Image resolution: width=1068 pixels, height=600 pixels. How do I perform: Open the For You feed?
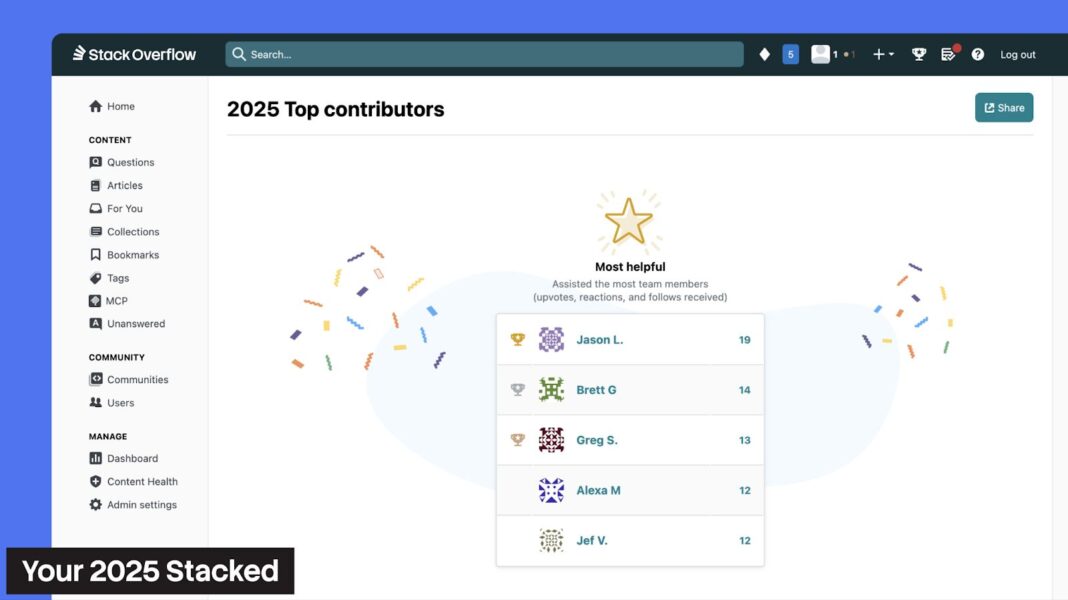coord(122,208)
